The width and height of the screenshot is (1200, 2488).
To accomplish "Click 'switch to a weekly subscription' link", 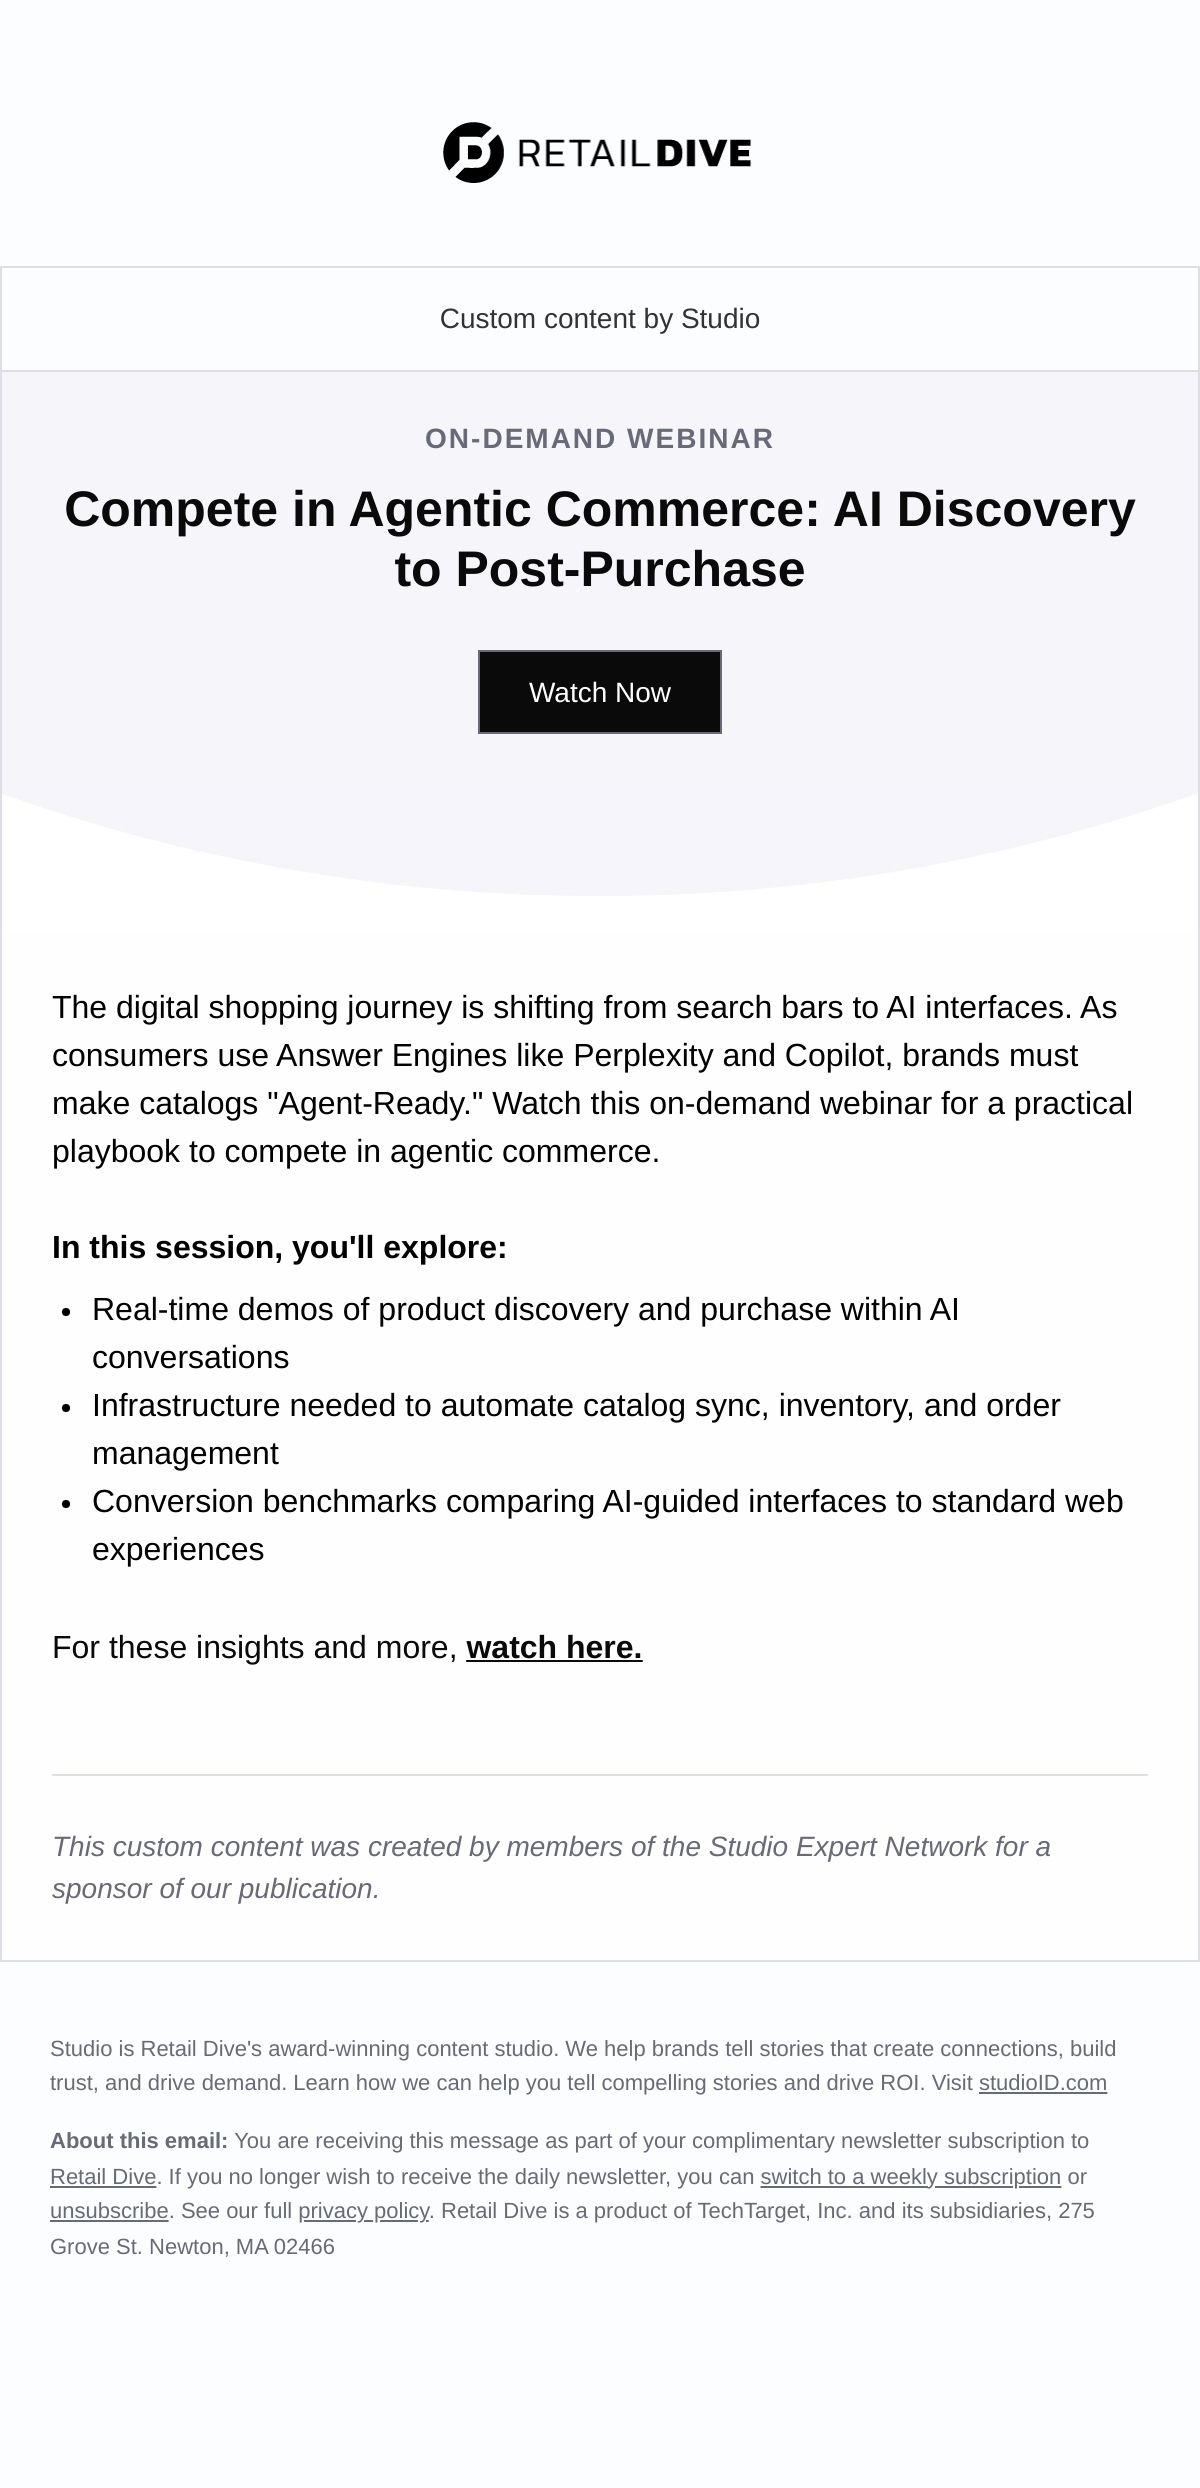I will [910, 2177].
